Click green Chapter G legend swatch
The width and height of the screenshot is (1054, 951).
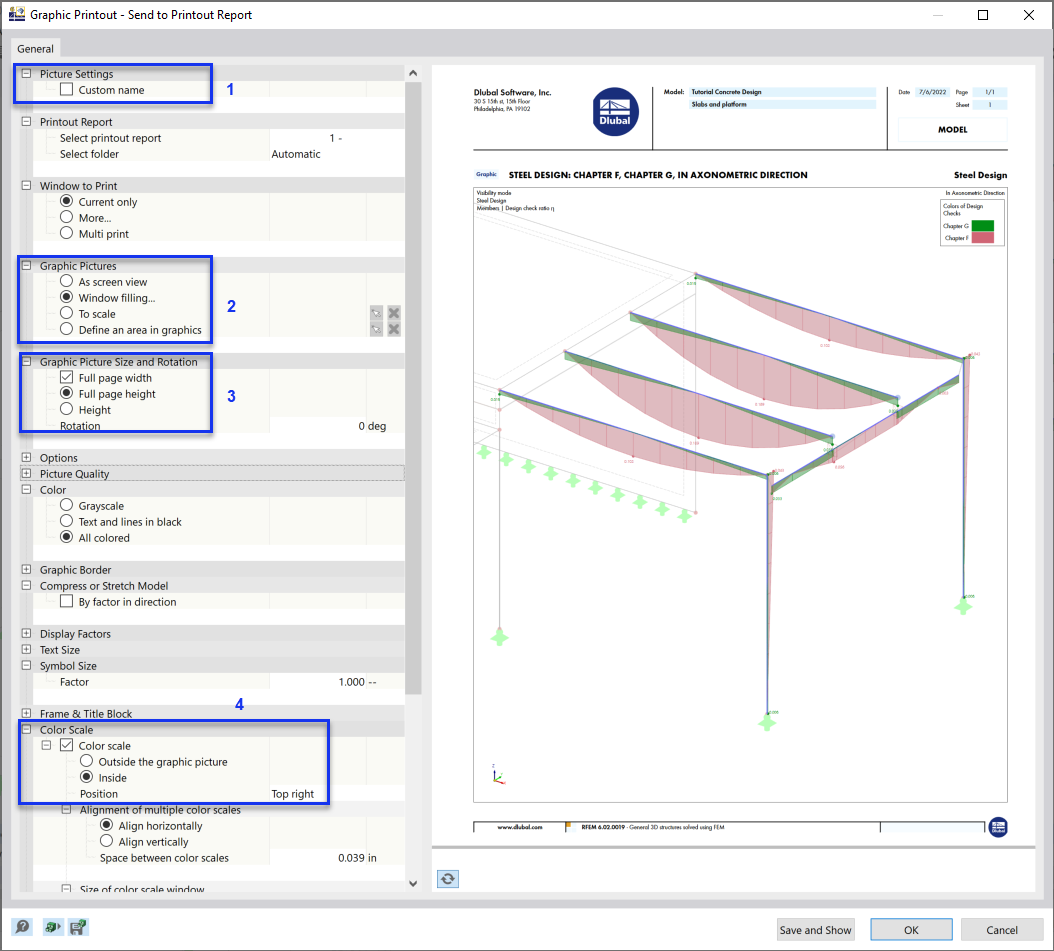click(x=983, y=226)
